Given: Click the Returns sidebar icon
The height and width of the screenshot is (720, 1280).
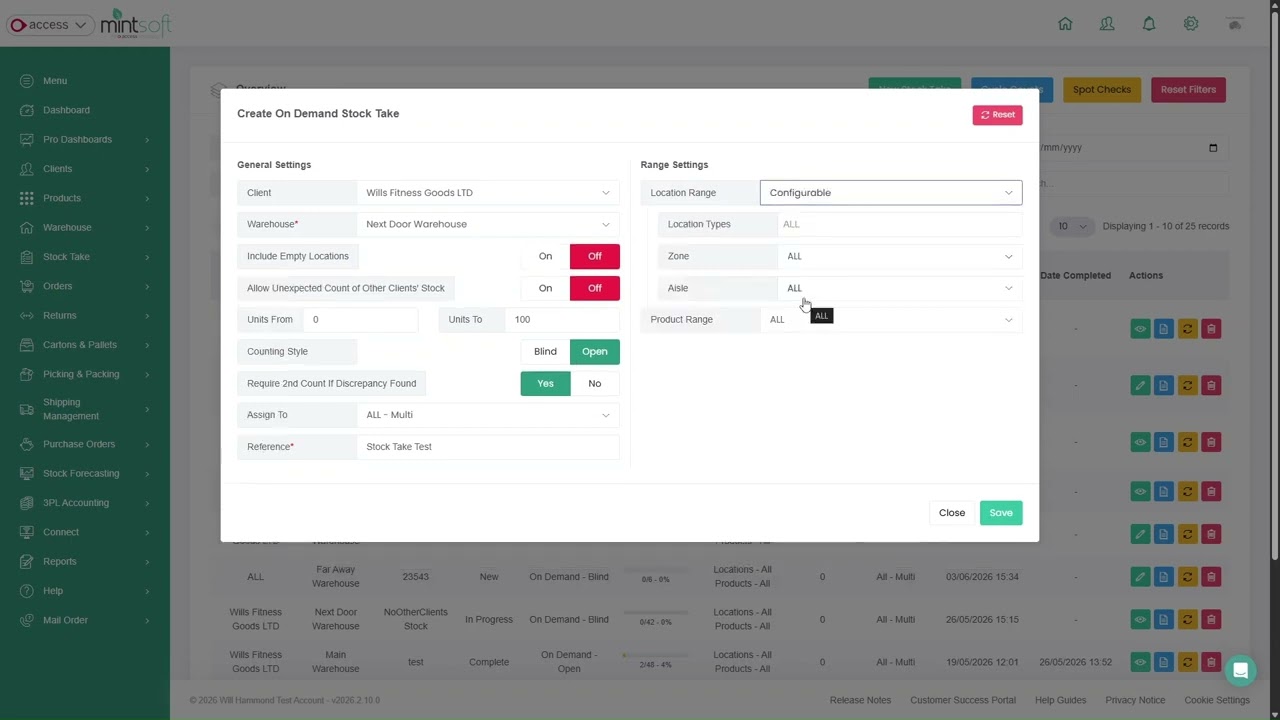Looking at the screenshot, I should 26,315.
